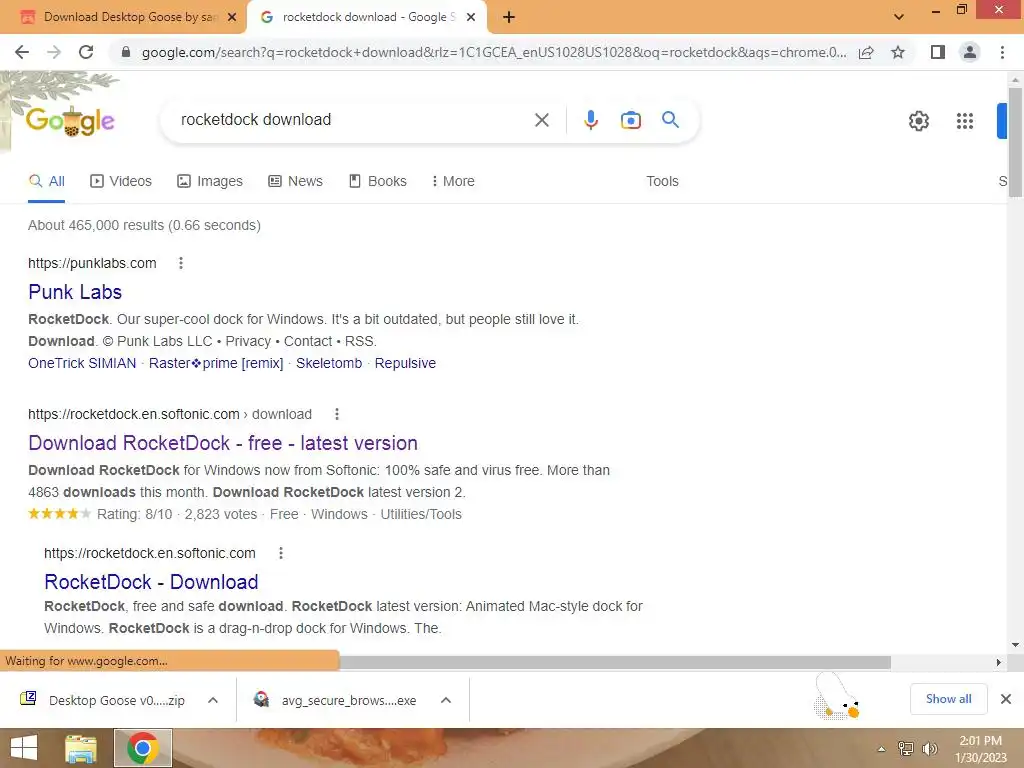1024x768 pixels.
Task: Go back to the previous page
Action: [22, 52]
